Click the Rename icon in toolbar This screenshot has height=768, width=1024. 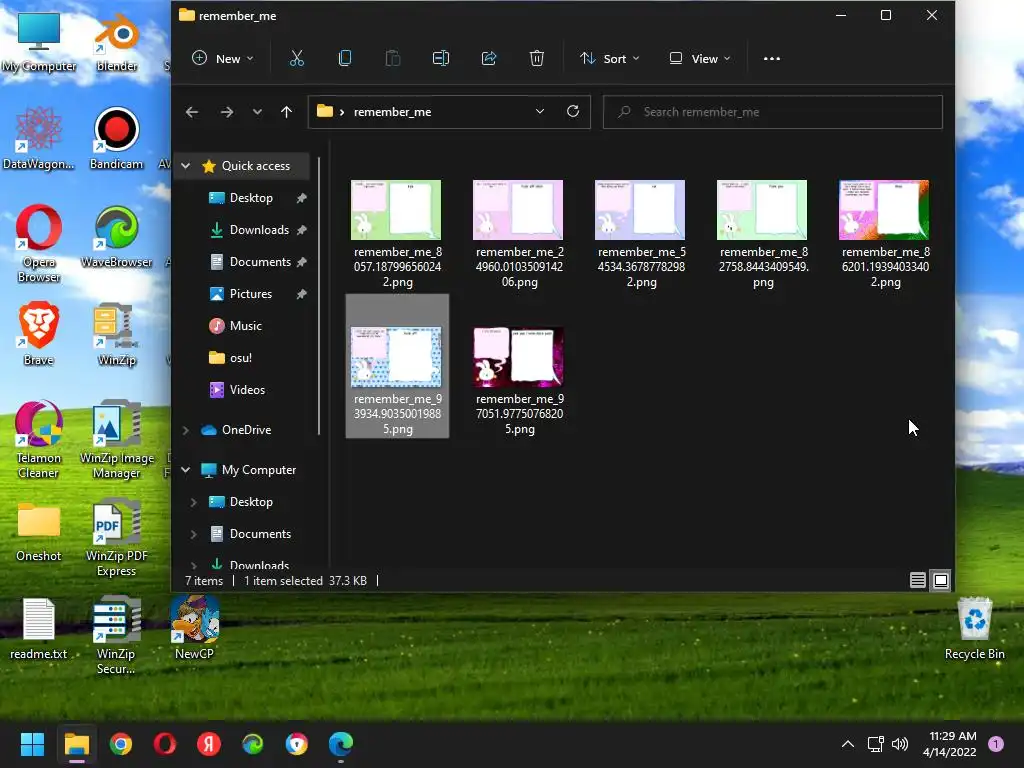coord(441,59)
